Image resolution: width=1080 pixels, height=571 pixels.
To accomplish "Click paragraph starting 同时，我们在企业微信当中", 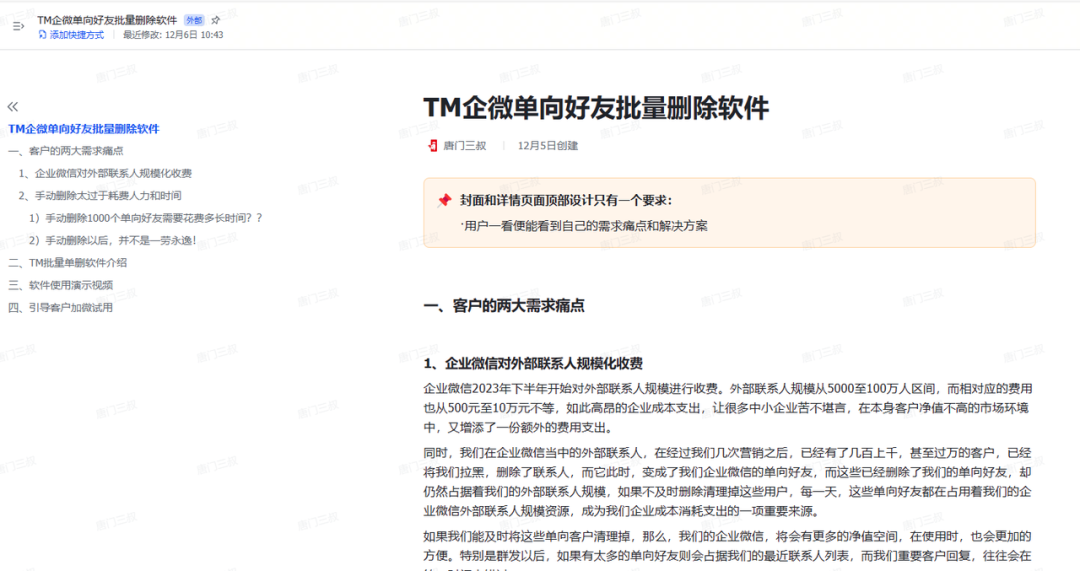I will tap(728, 482).
